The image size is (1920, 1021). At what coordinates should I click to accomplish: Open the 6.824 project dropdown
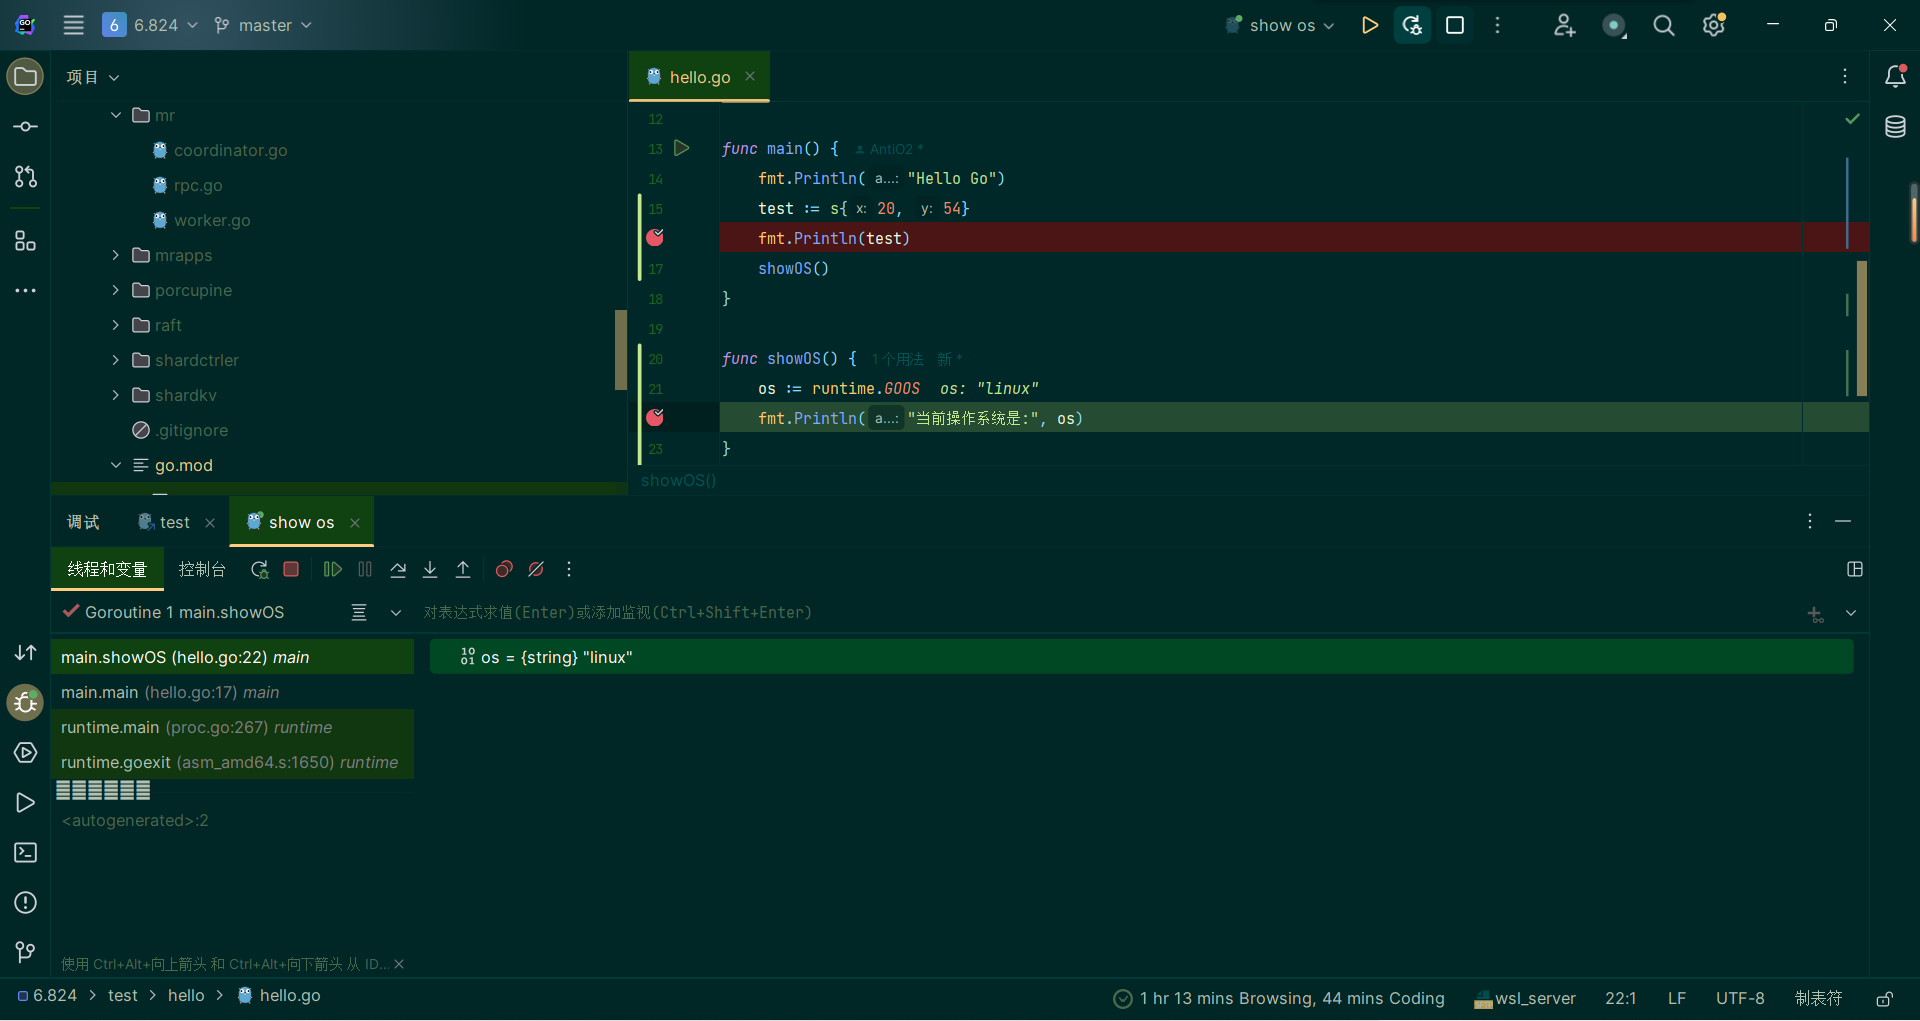coord(150,25)
